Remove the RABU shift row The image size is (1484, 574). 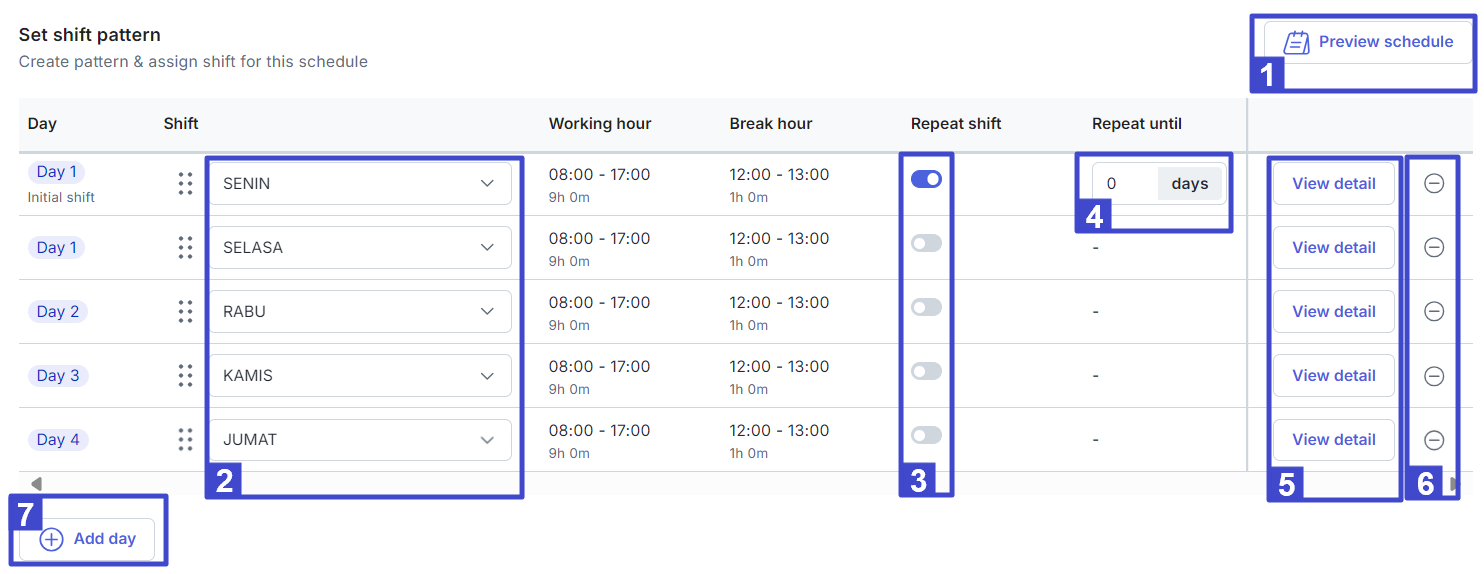coord(1433,311)
